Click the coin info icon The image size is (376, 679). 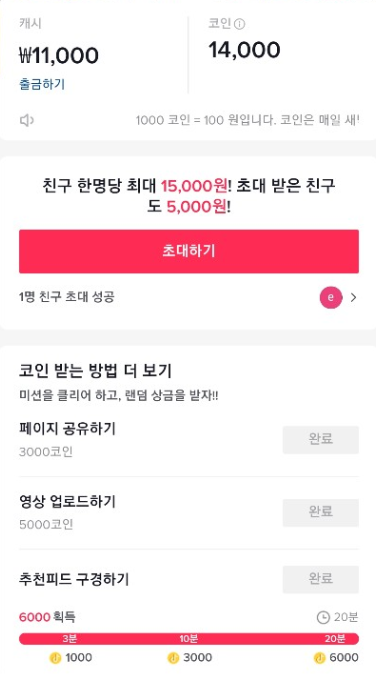pos(239,25)
